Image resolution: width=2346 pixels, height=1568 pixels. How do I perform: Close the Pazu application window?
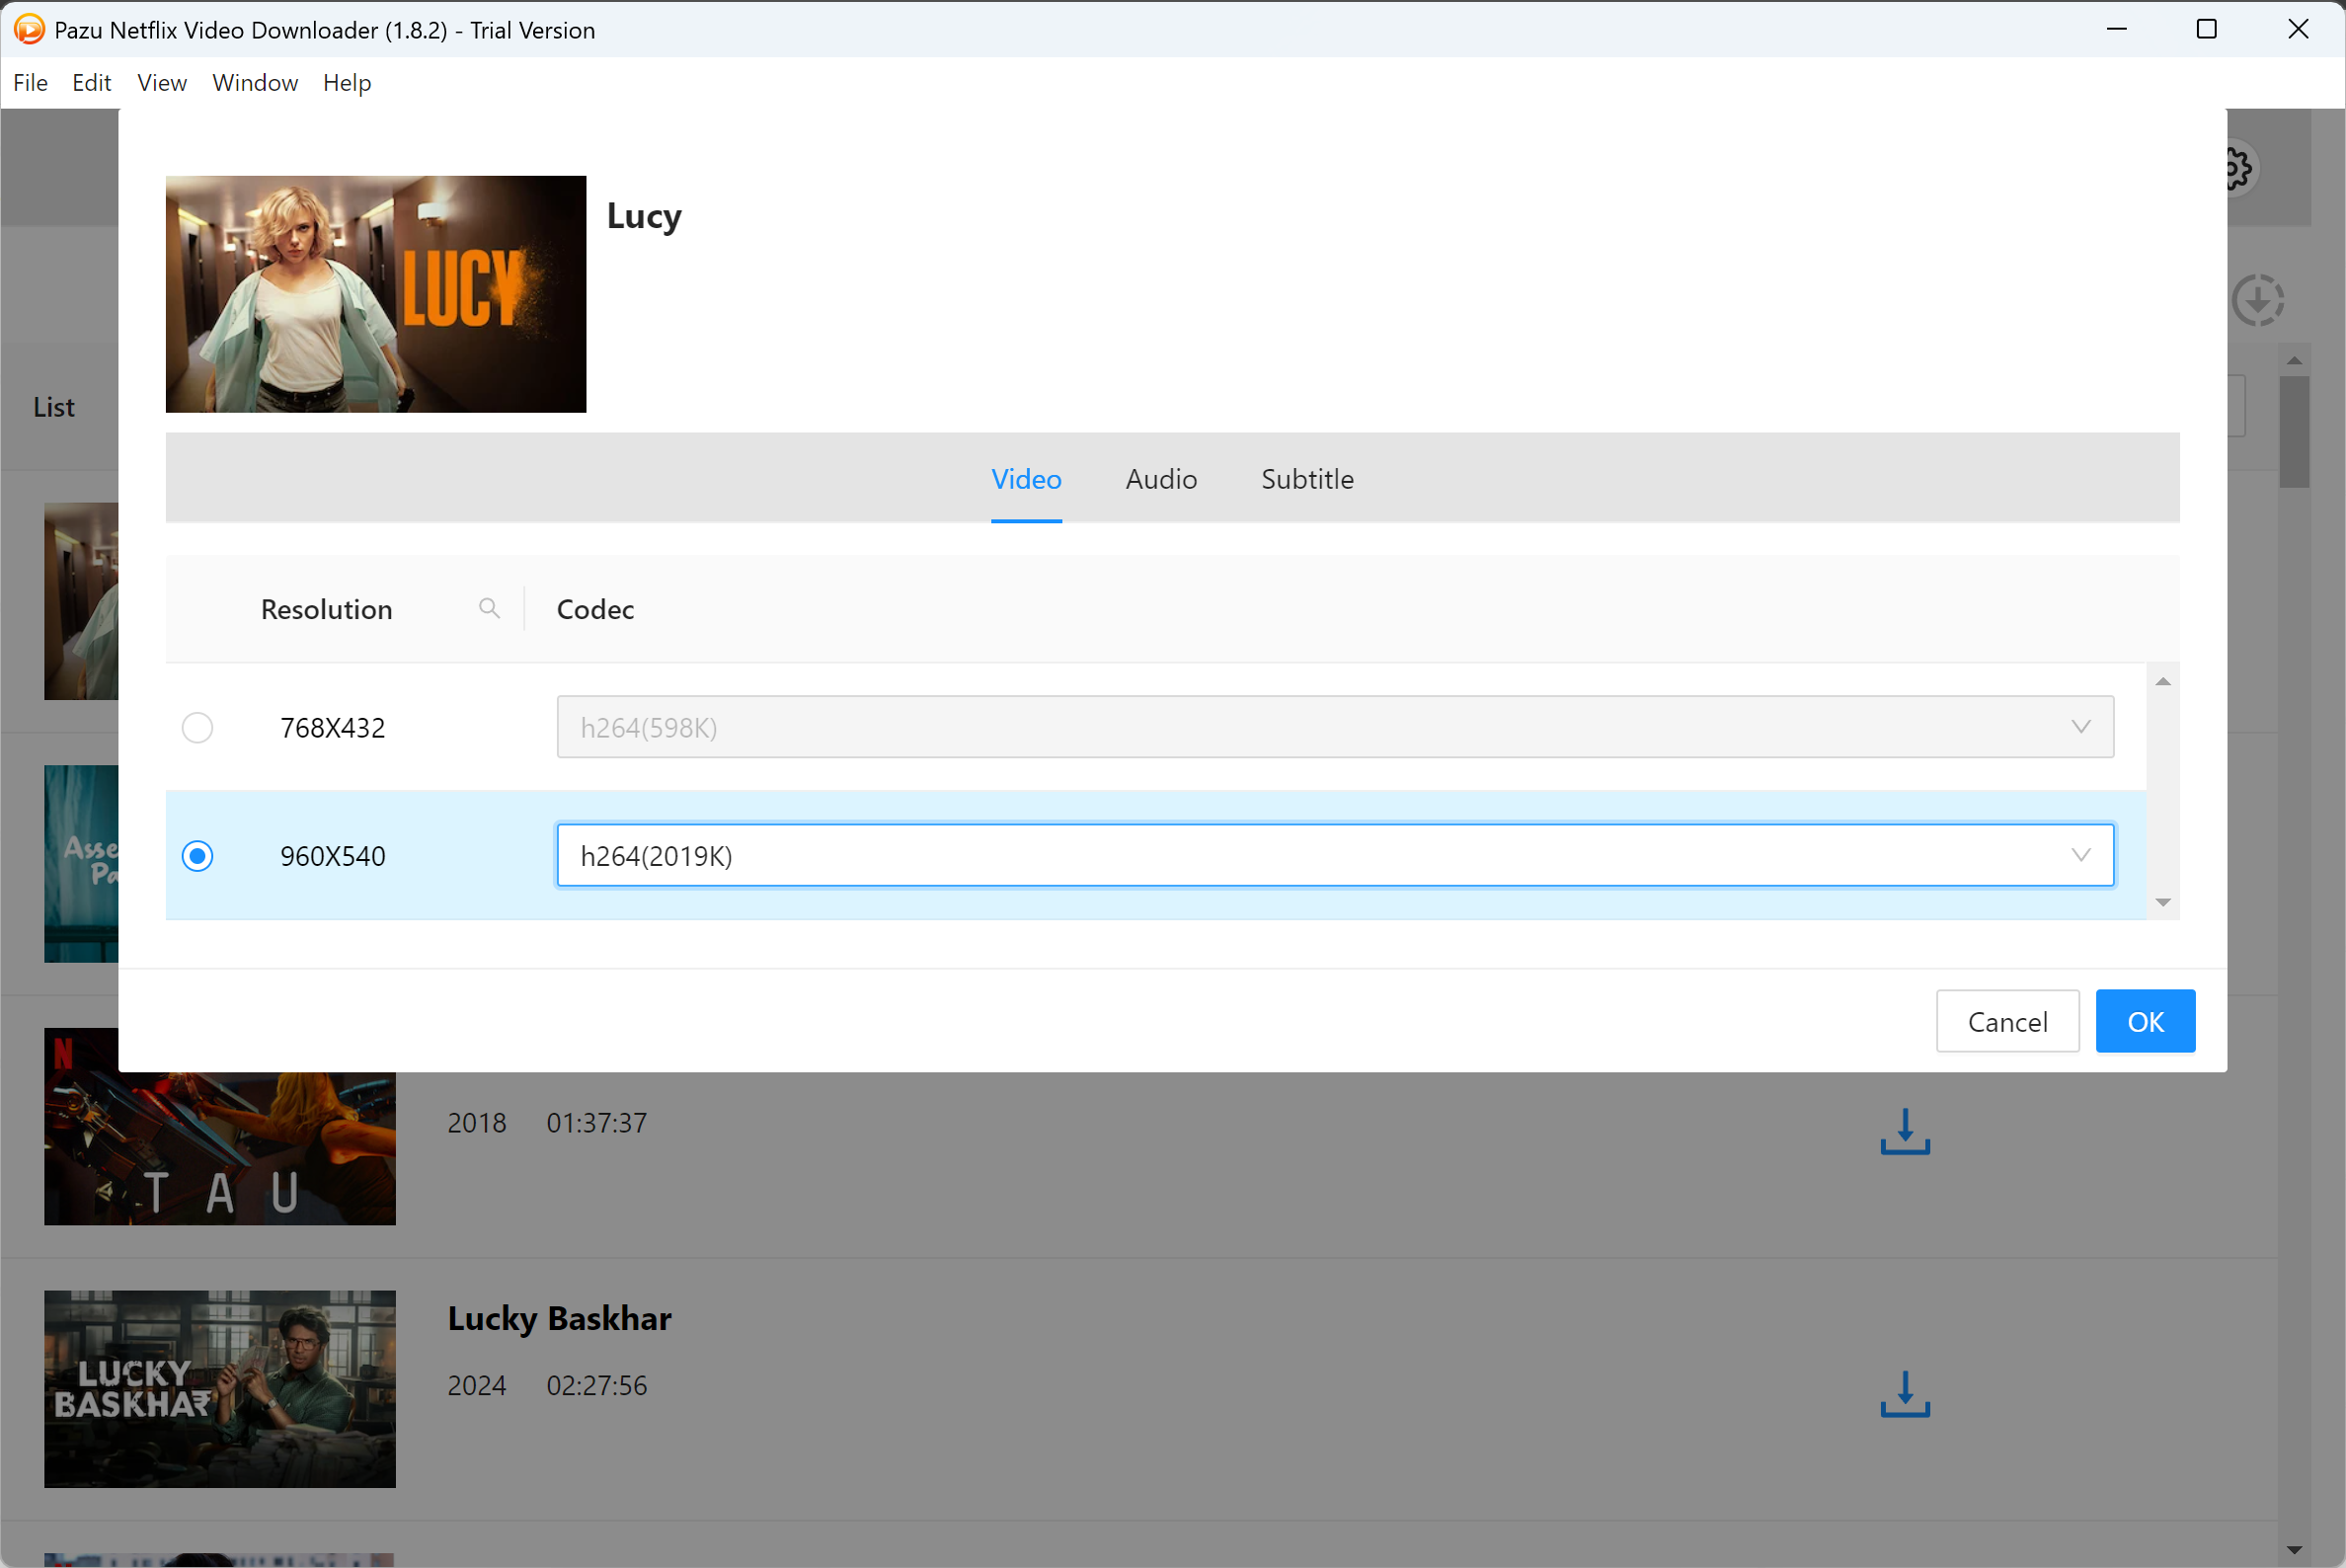coord(2298,29)
